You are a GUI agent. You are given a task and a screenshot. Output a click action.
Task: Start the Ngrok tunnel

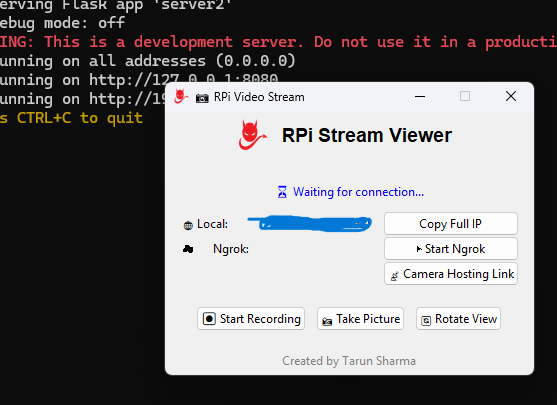pos(450,249)
